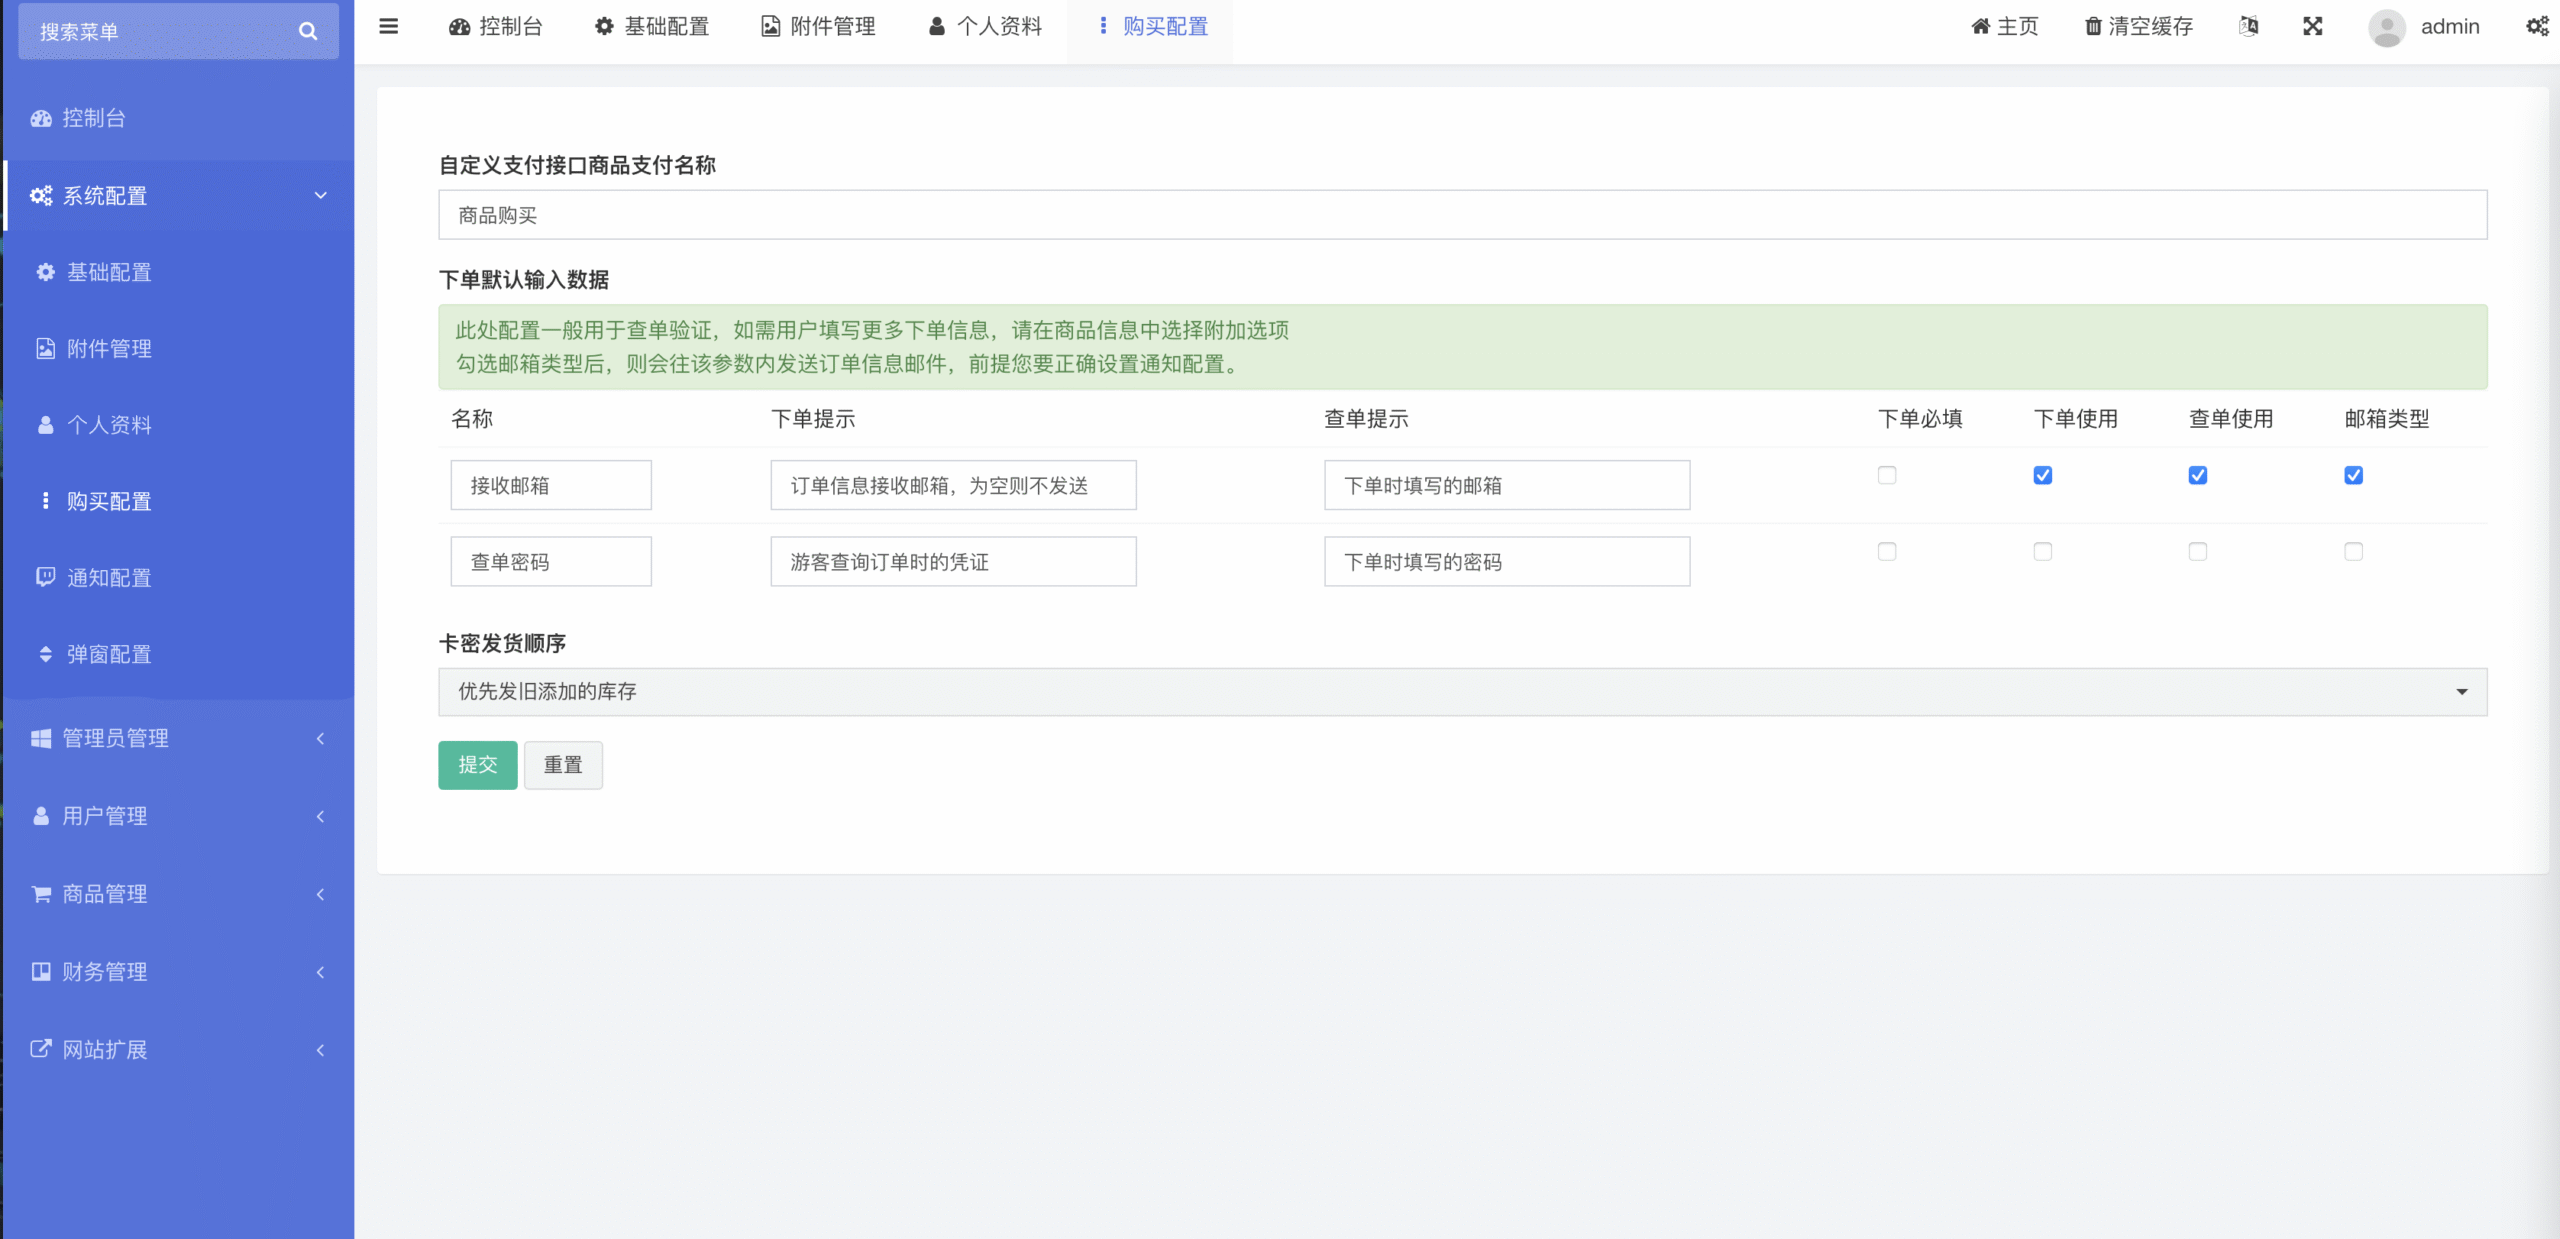Click the green 提交 button
This screenshot has width=2560, height=1239.
[x=477, y=765]
